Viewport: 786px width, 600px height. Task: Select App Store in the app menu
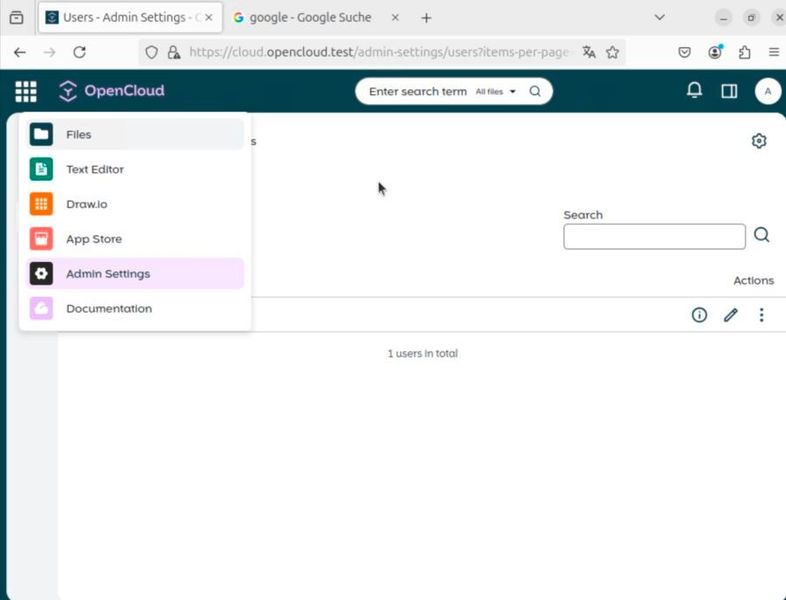(135, 239)
